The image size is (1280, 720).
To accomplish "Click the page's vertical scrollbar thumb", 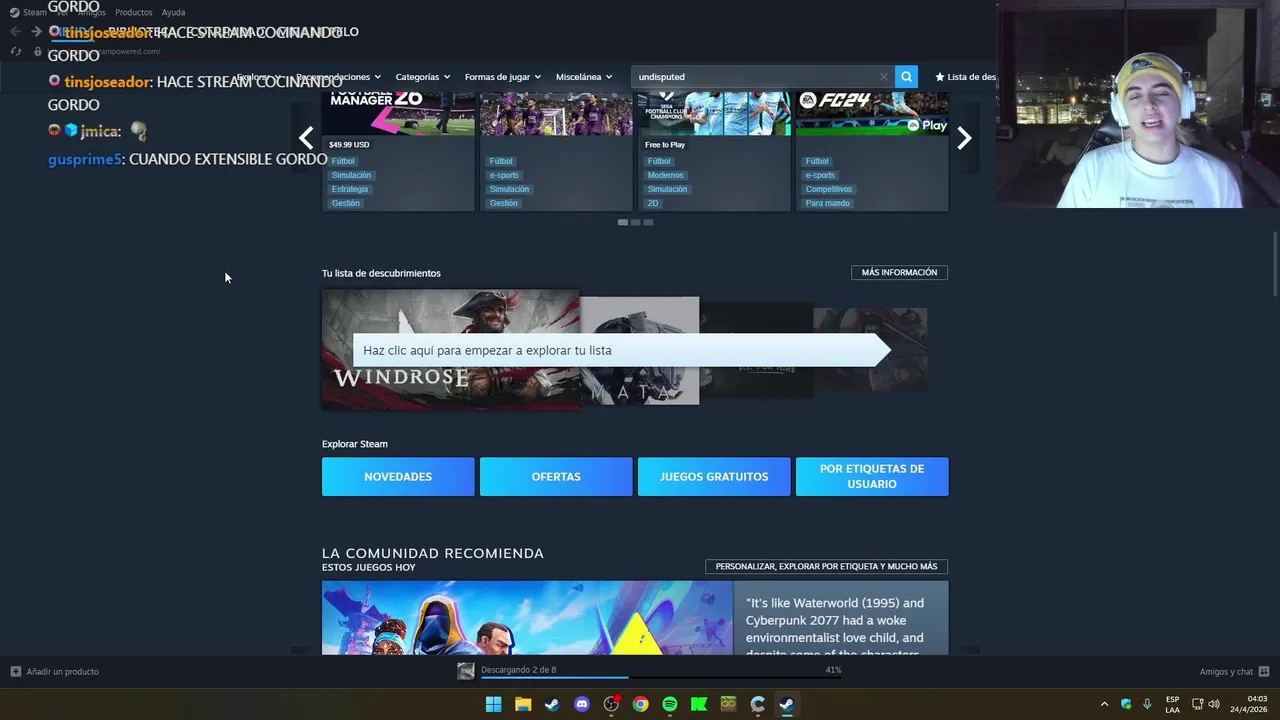I will tap(1274, 265).
